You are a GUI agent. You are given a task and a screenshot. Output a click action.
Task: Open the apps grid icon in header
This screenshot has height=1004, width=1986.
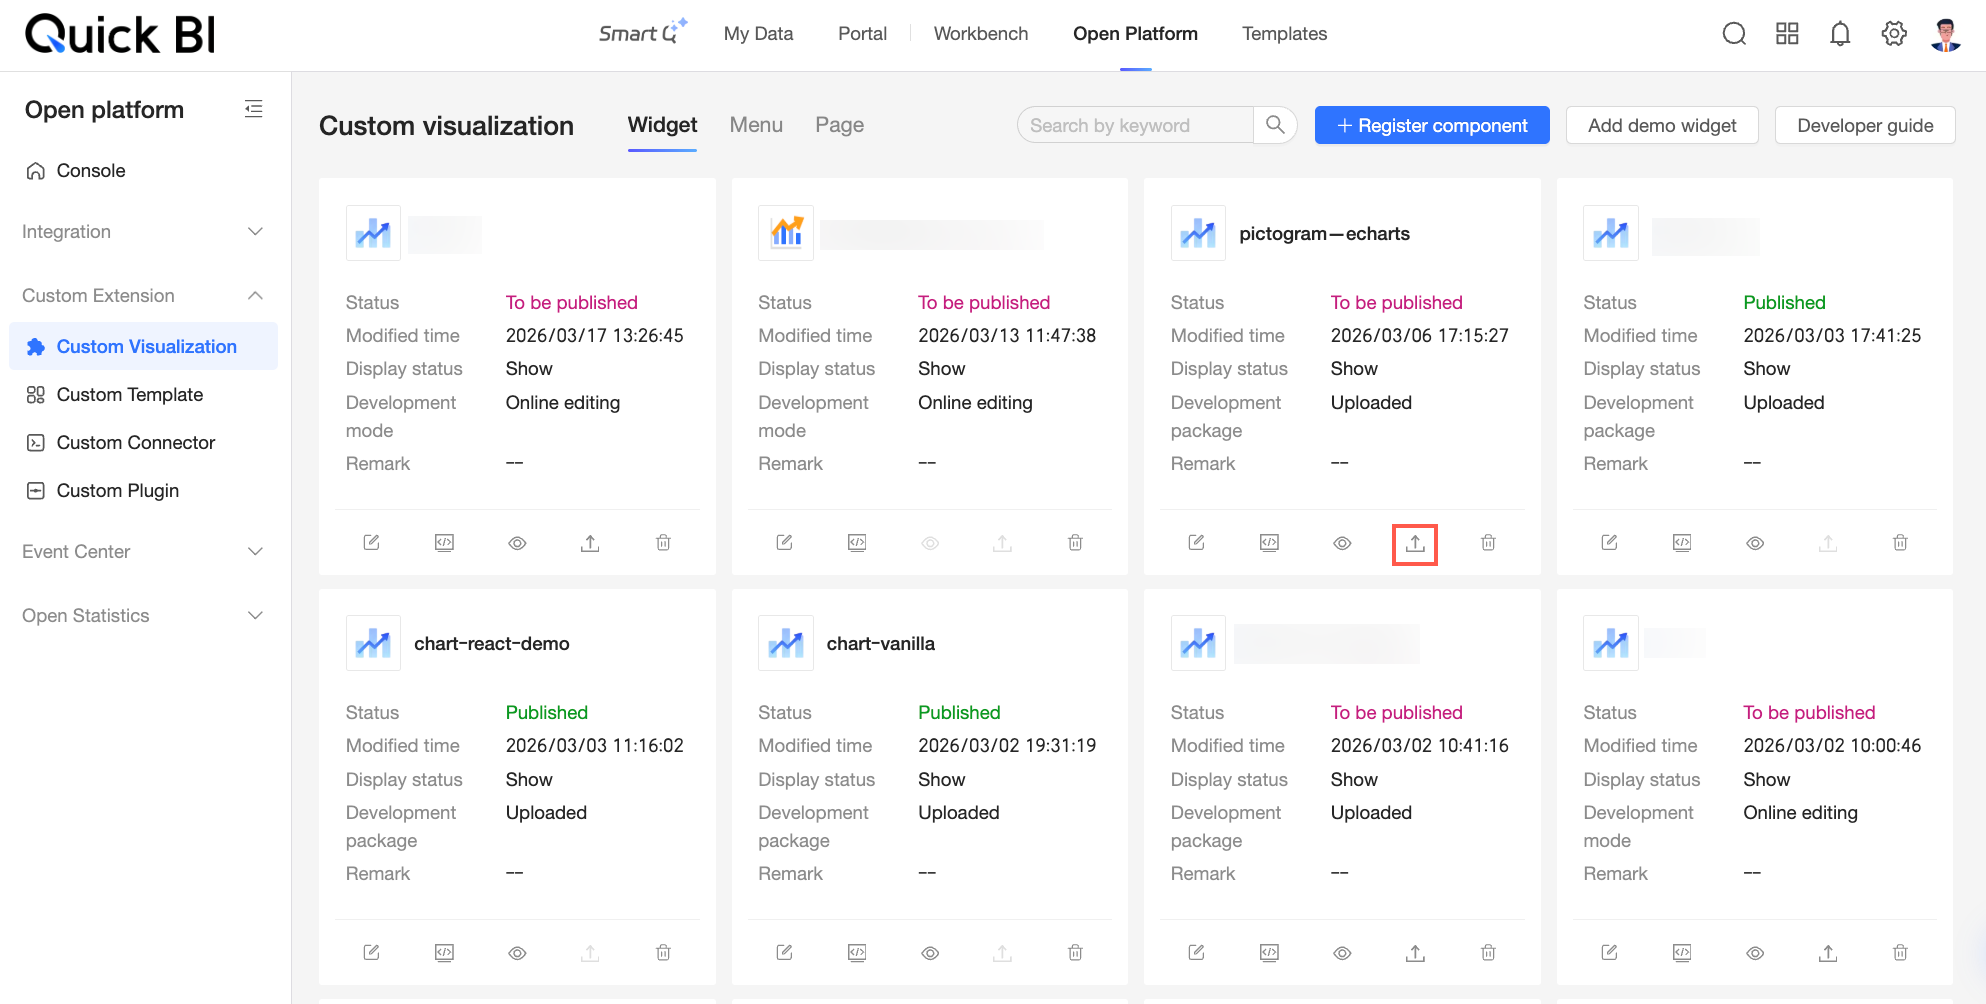[x=1787, y=34]
